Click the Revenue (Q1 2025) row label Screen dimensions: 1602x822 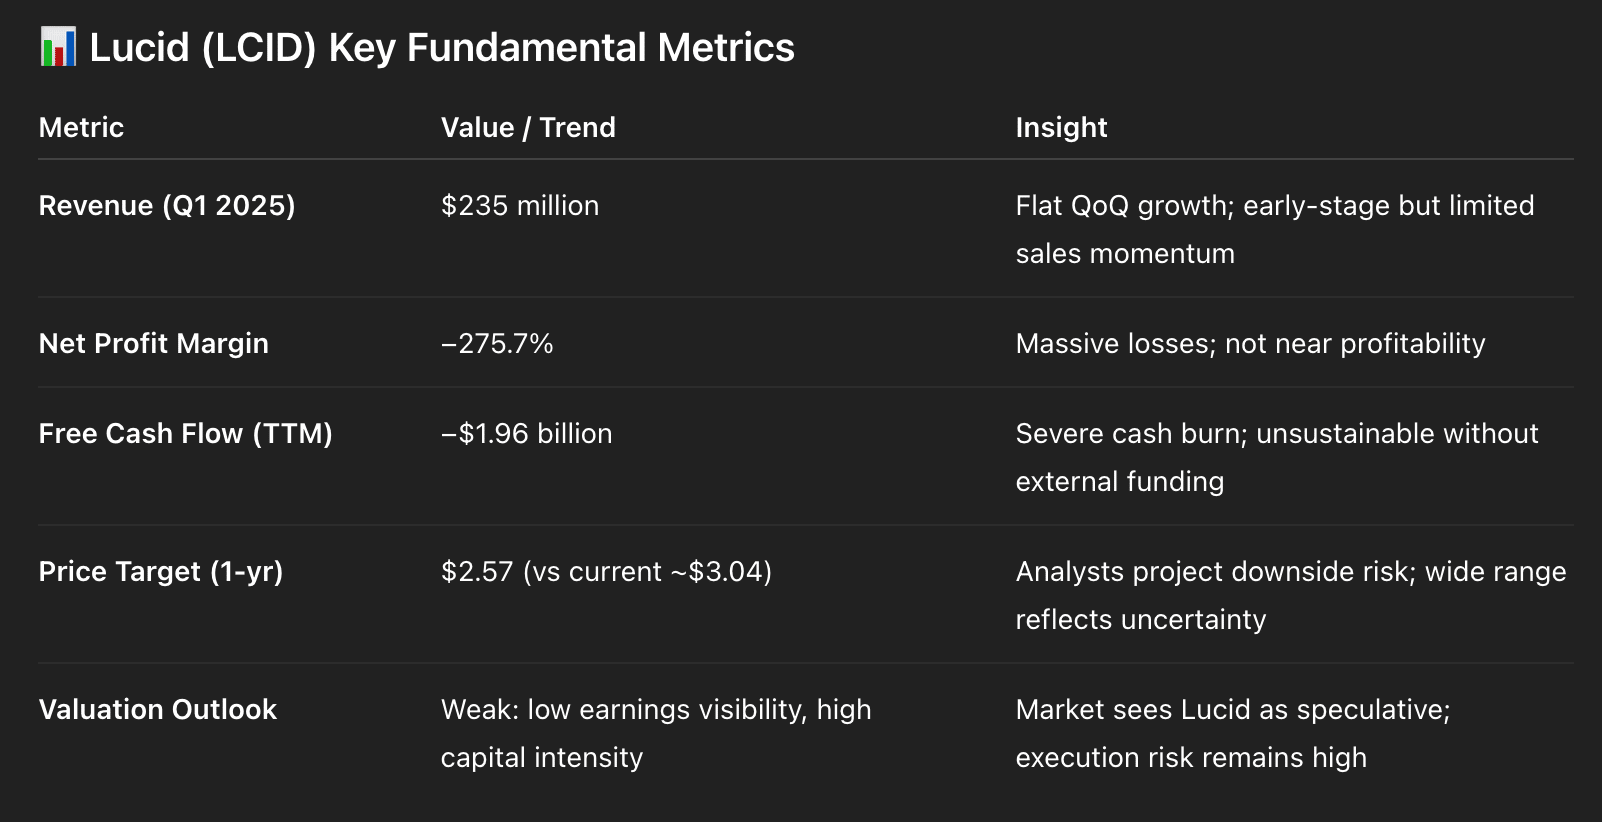click(x=167, y=205)
